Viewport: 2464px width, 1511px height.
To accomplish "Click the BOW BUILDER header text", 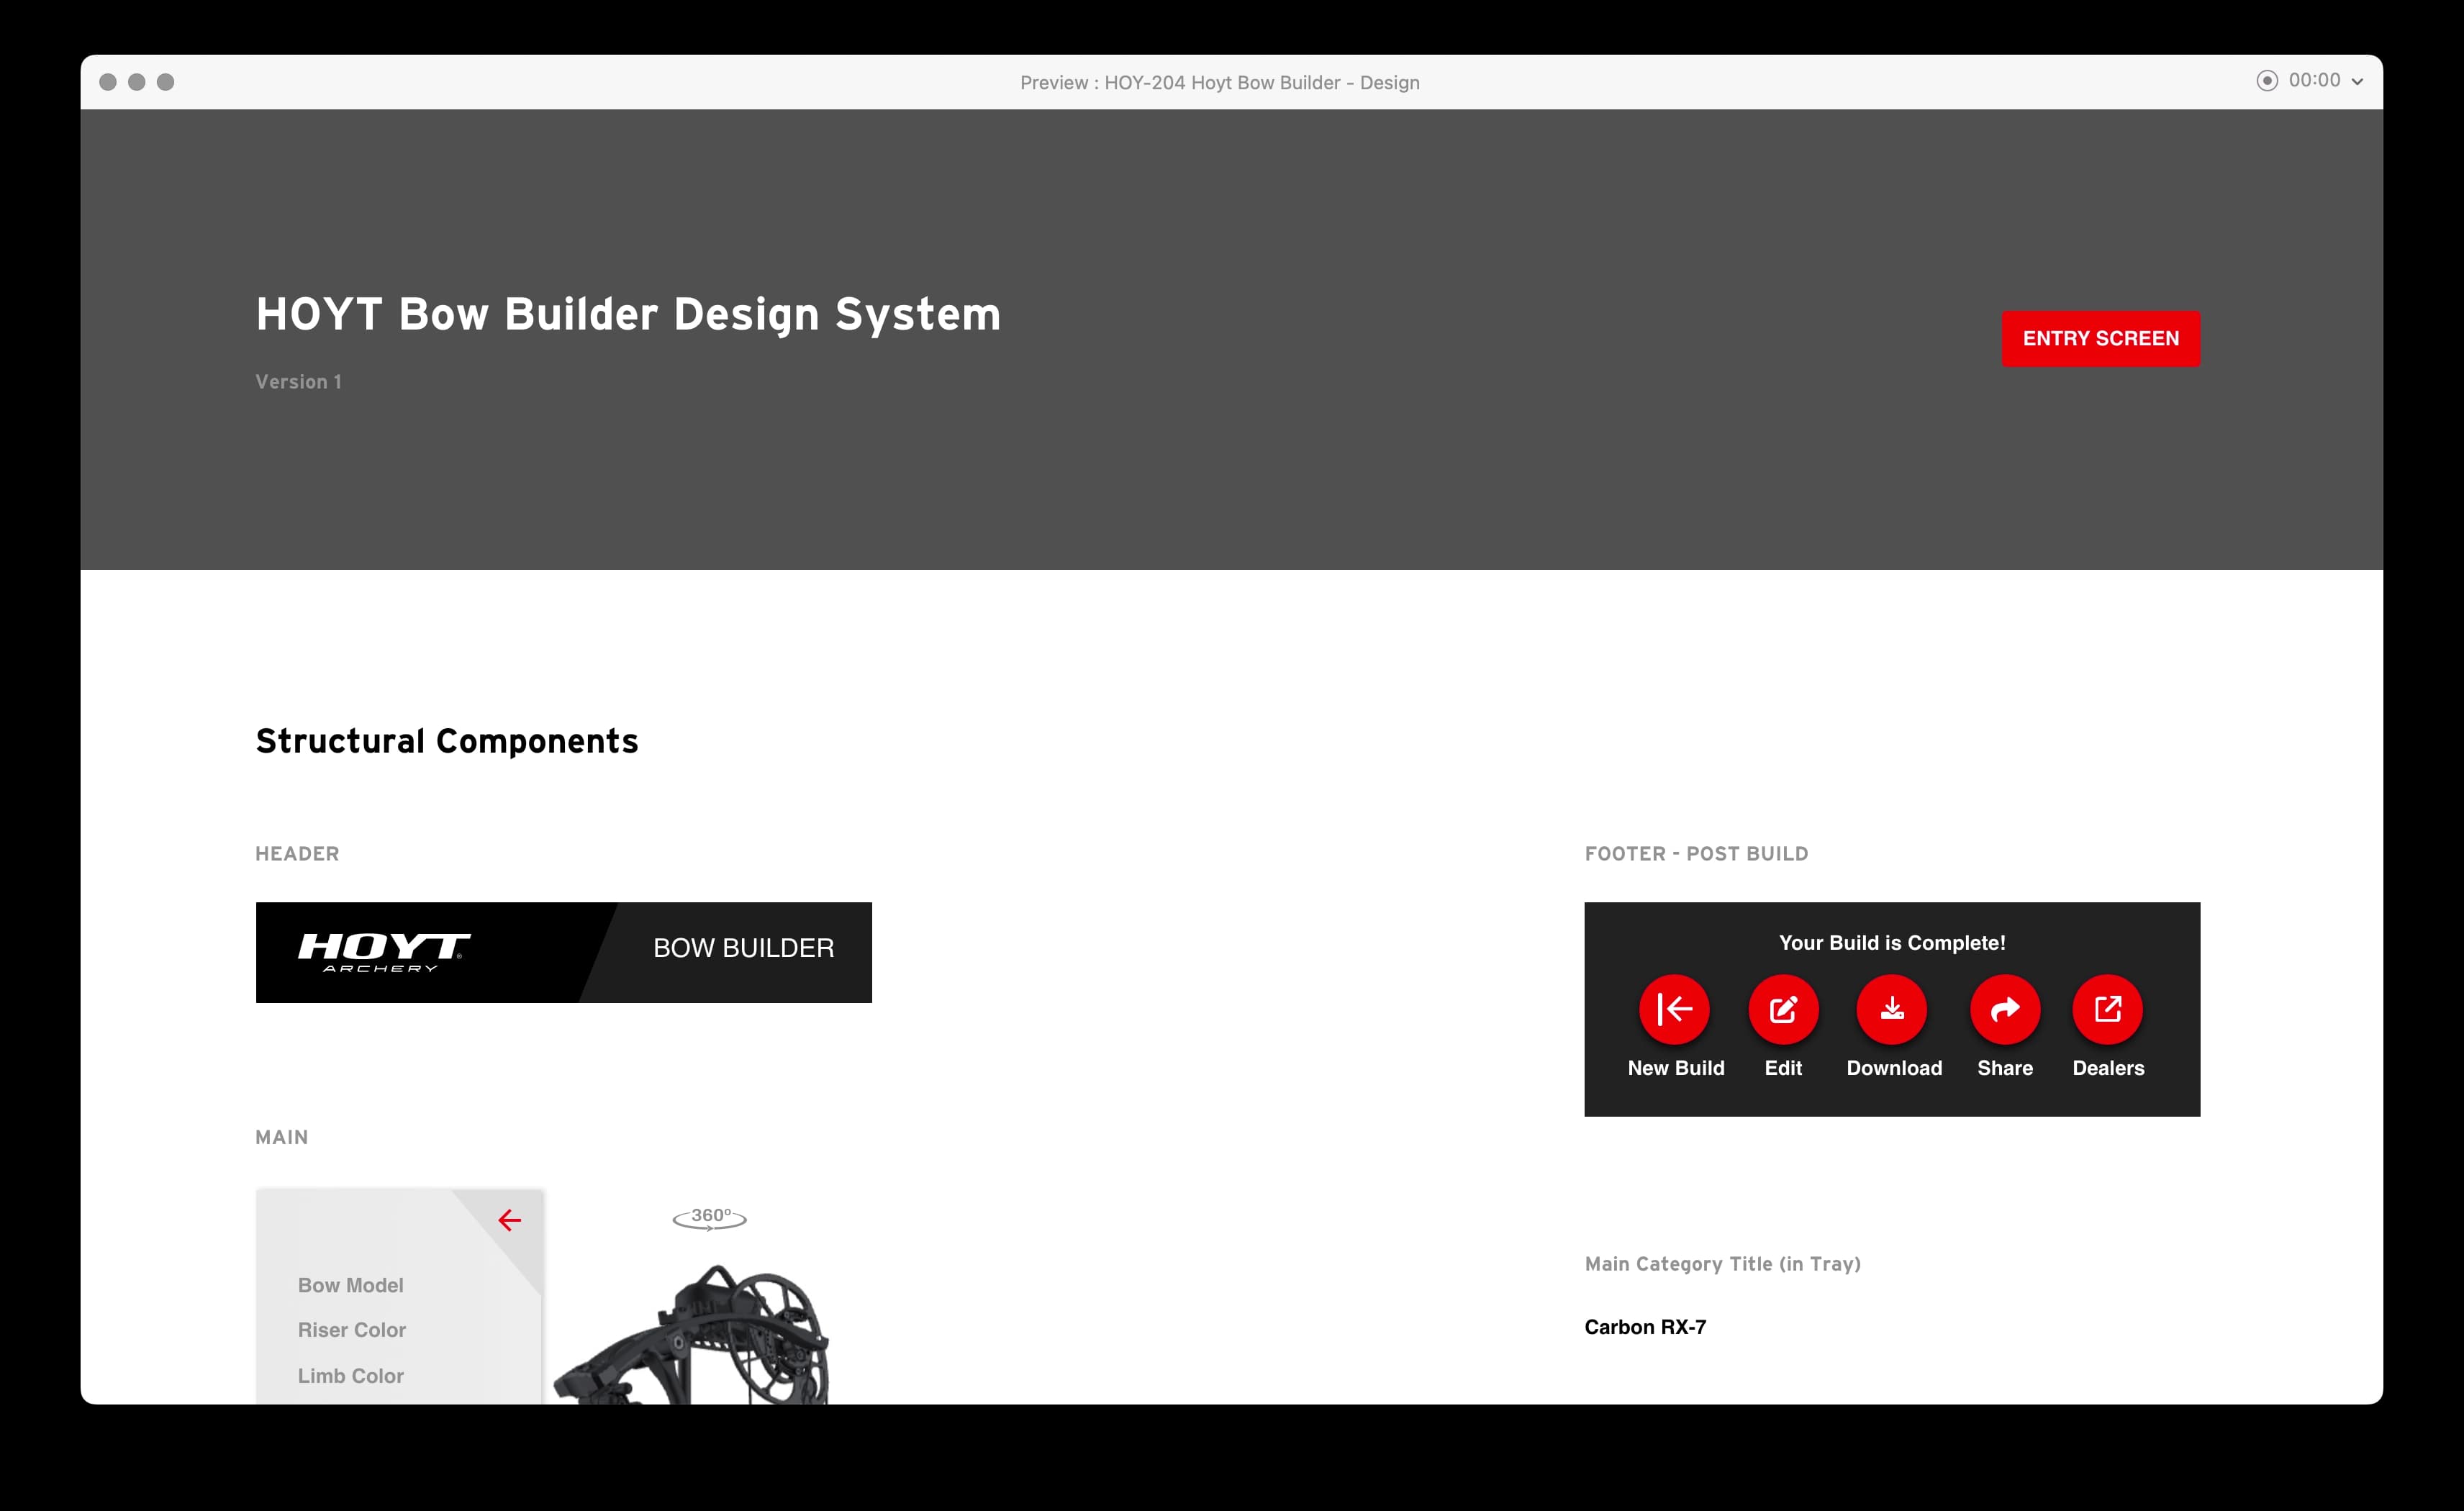I will point(743,948).
